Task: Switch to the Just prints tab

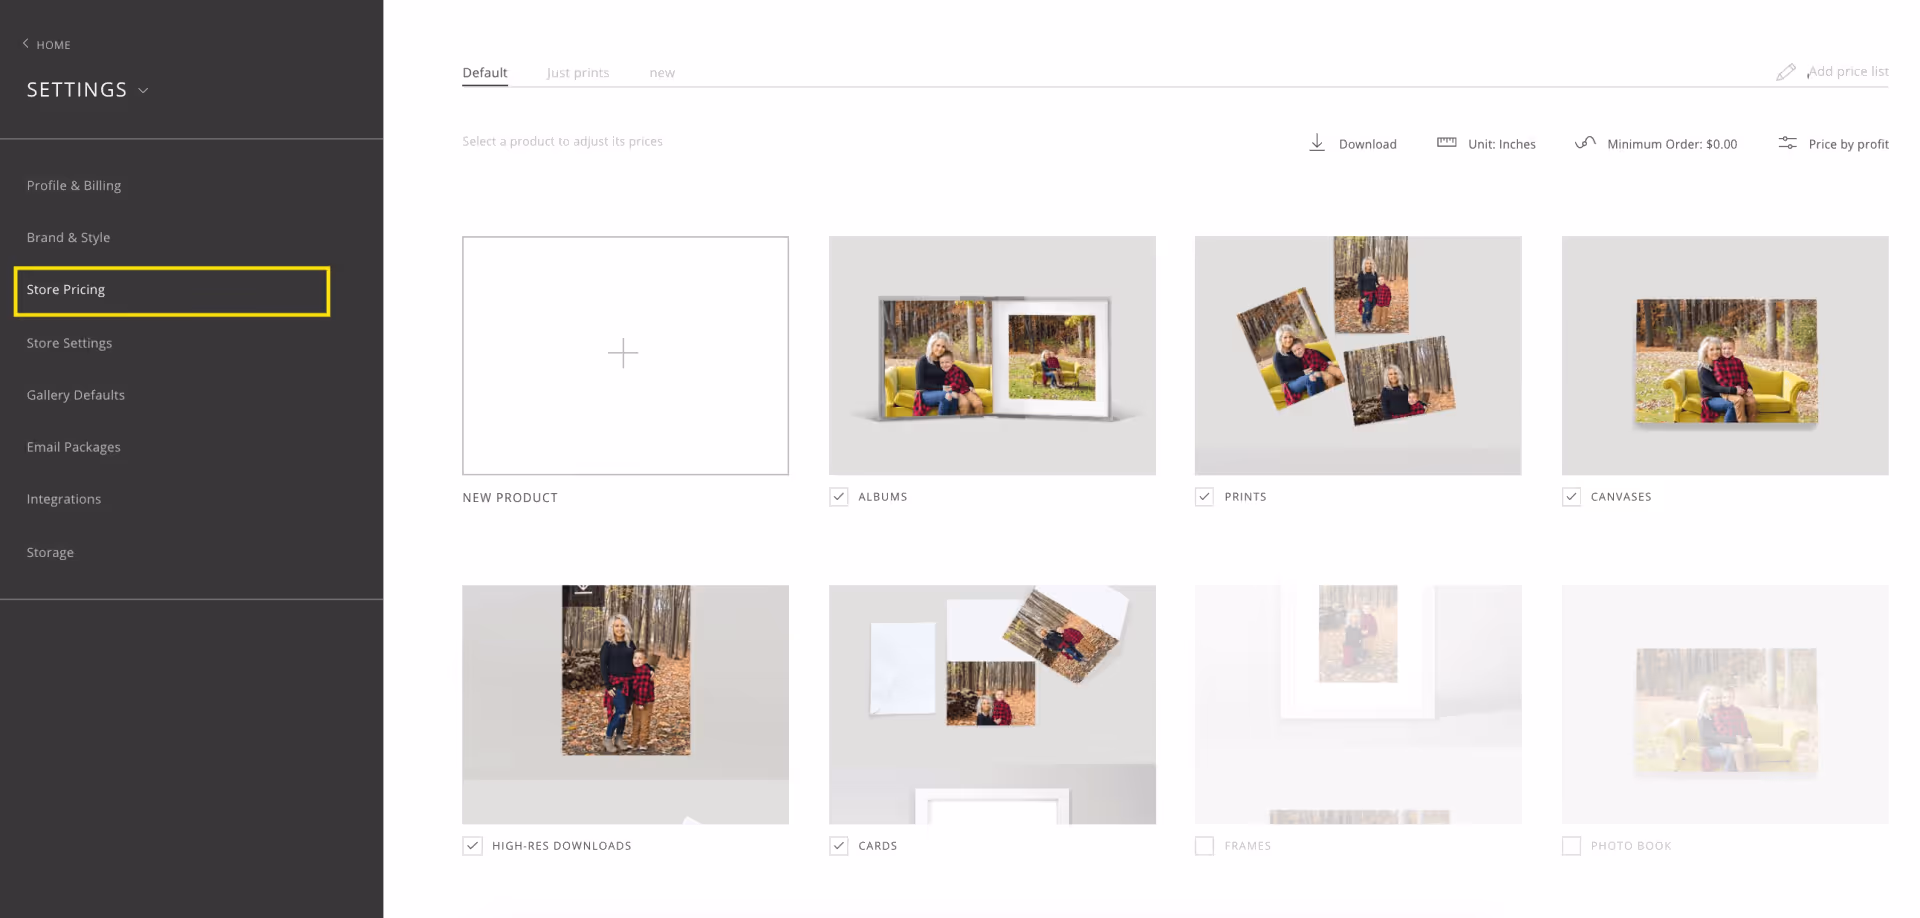Action: (578, 73)
